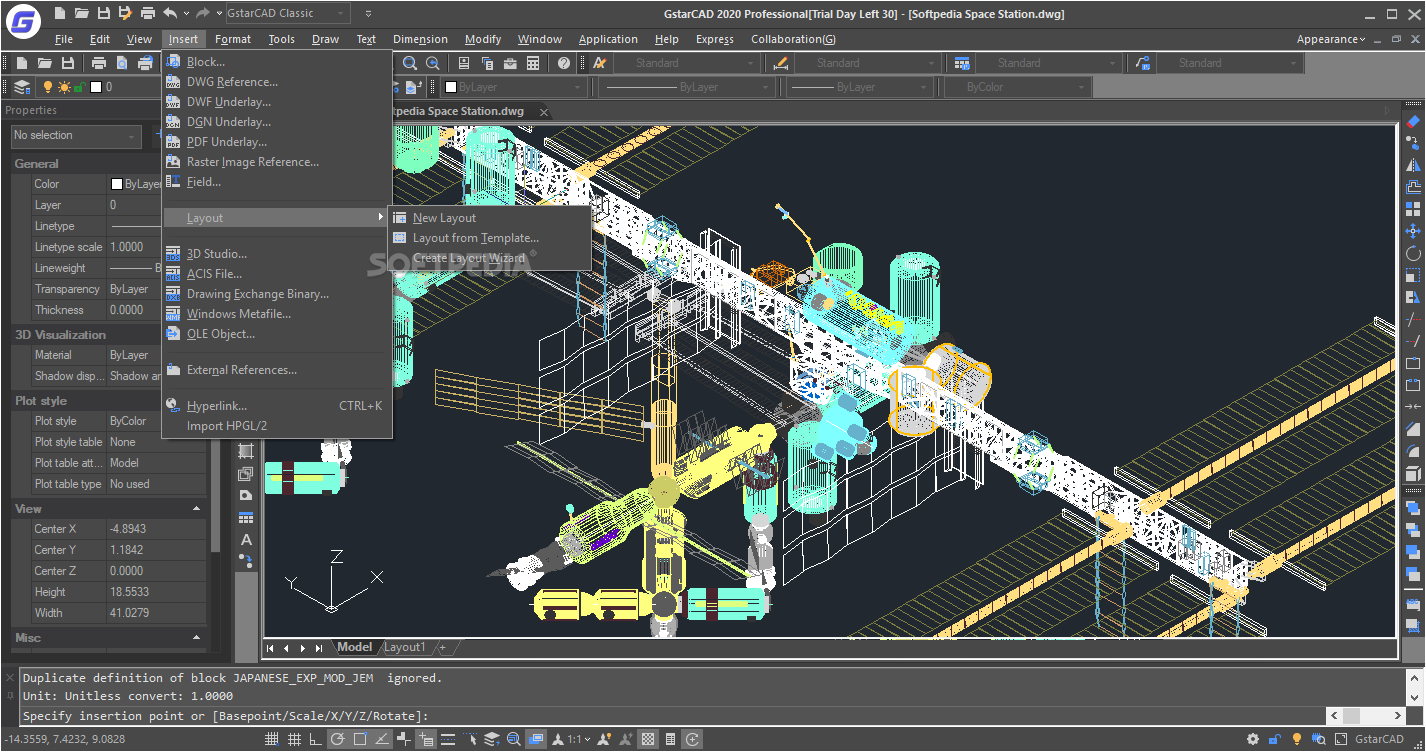This screenshot has height=752, width=1426.
Task: Click the Undo arrow in quick access bar
Action: point(170,13)
